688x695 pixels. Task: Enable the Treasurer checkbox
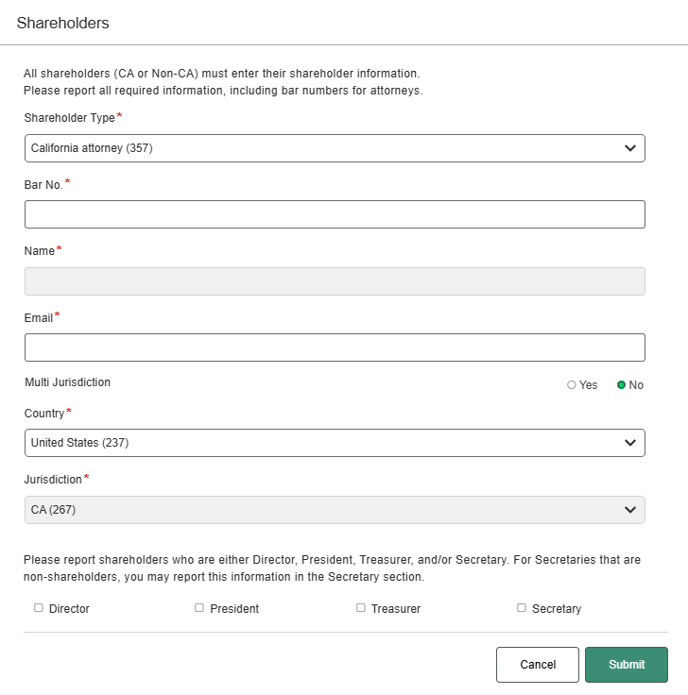tap(361, 608)
